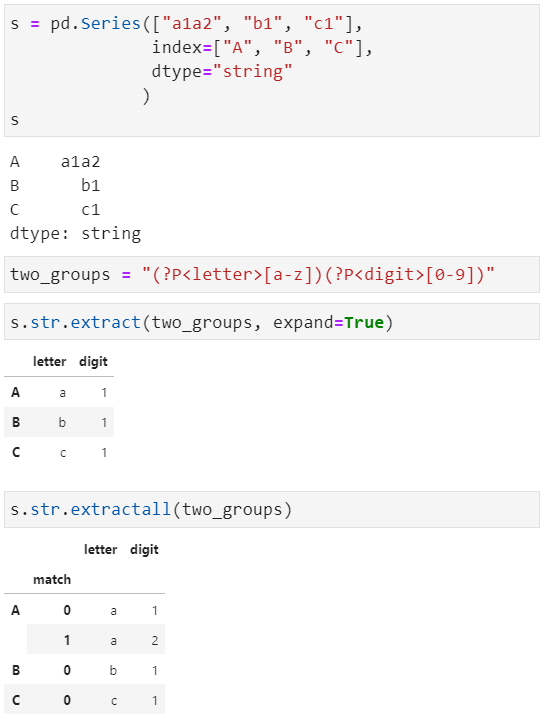This screenshot has height=719, width=548.
Task: Select row C in the extractall table
Action: tap(84, 700)
